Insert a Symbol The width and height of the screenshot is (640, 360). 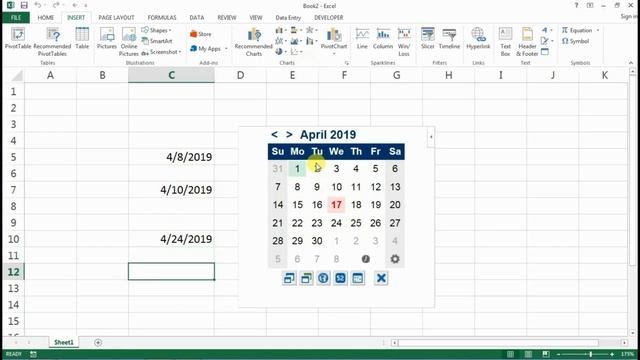pyautogui.click(x=575, y=41)
